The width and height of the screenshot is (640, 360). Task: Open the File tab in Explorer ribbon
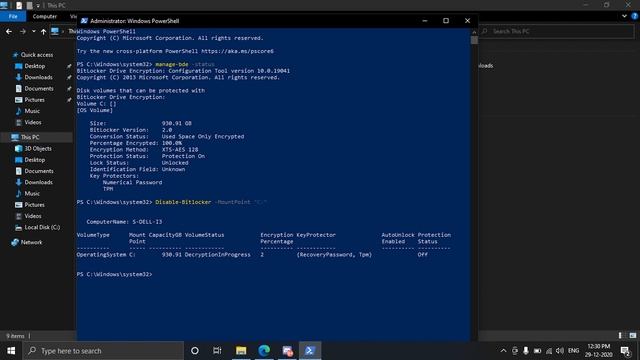click(x=13, y=16)
